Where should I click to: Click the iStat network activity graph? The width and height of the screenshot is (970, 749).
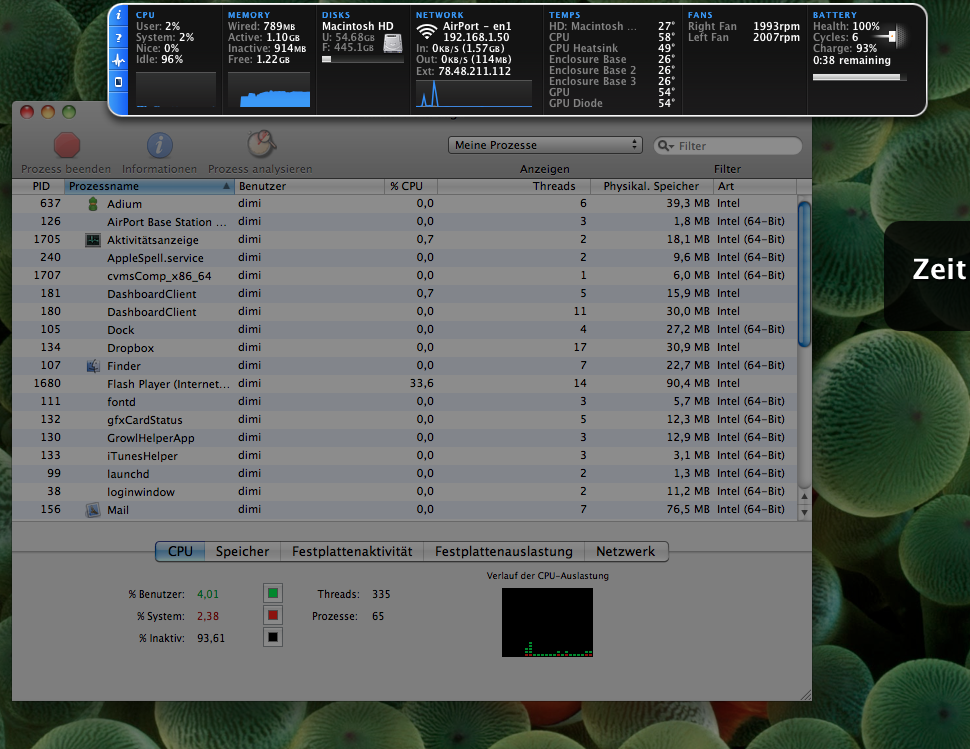[474, 93]
